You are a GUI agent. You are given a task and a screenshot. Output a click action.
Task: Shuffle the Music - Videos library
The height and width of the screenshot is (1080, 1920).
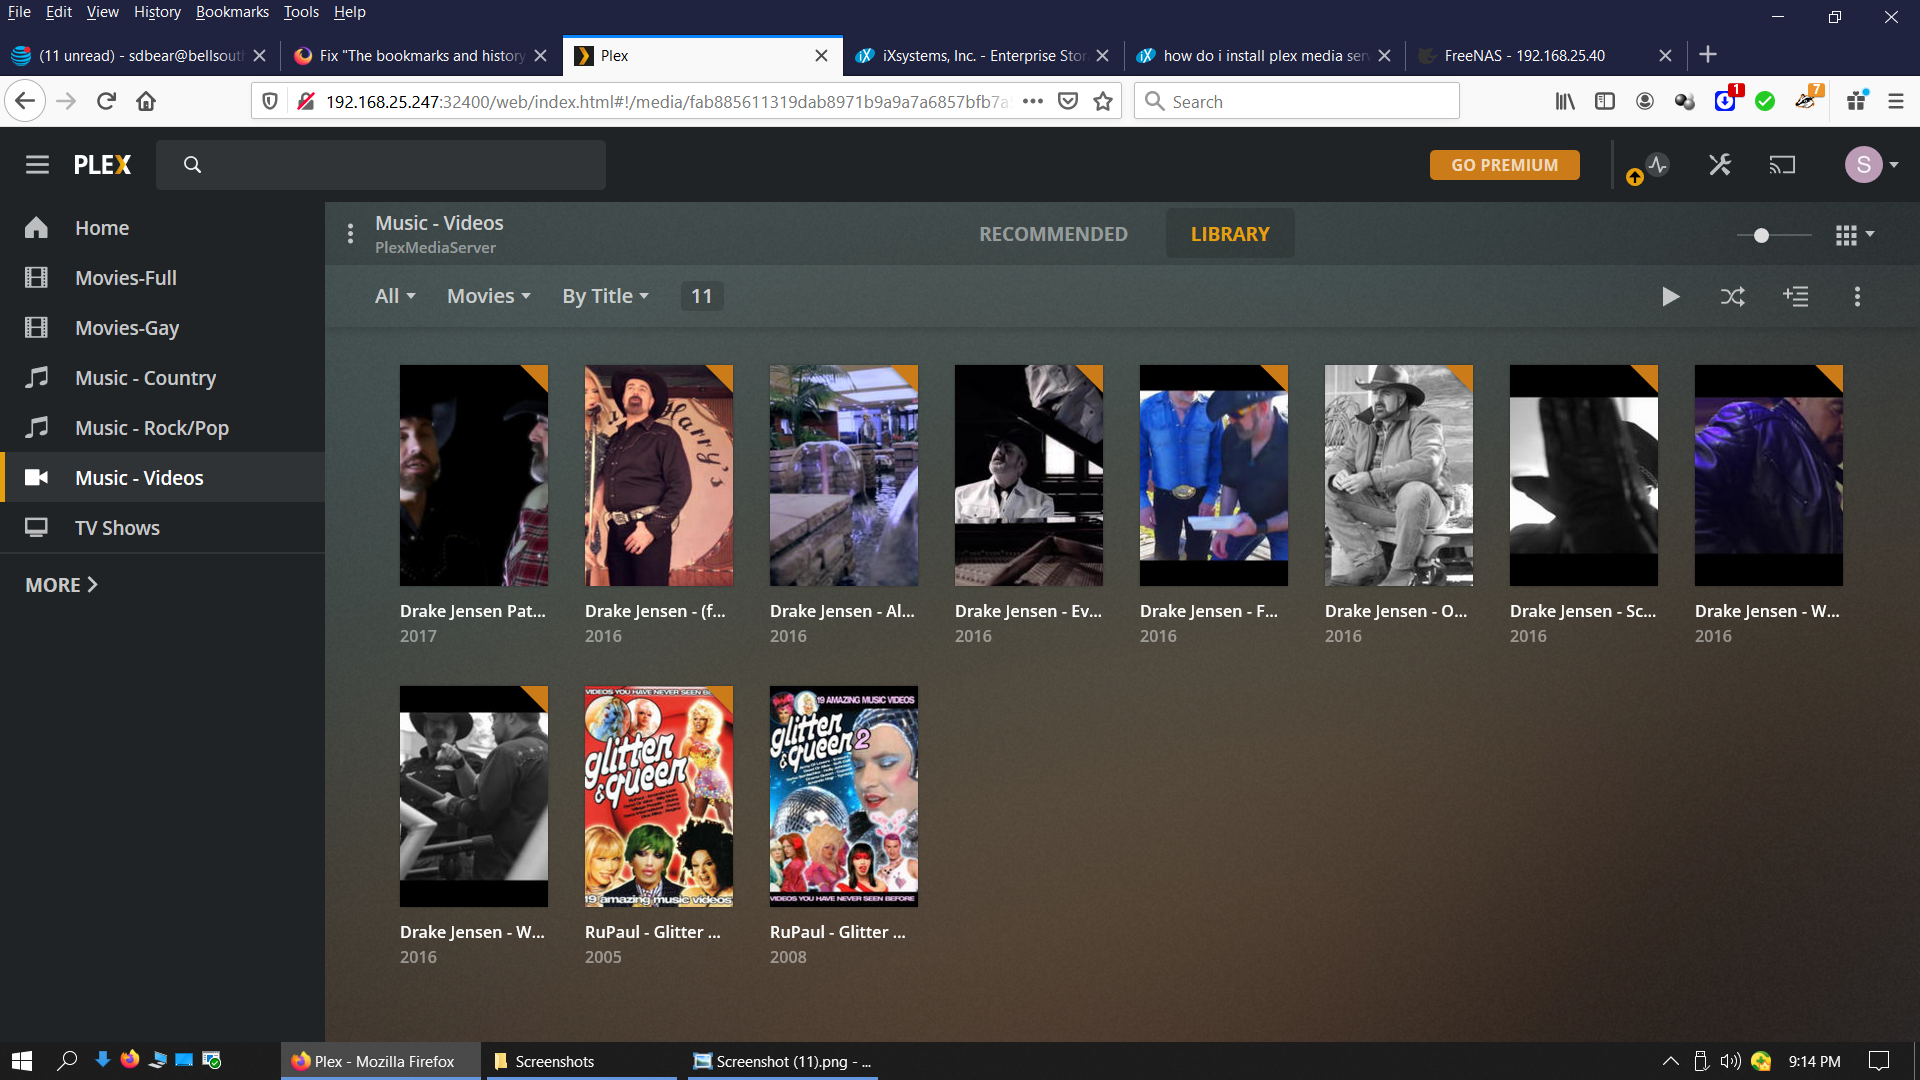point(1733,296)
